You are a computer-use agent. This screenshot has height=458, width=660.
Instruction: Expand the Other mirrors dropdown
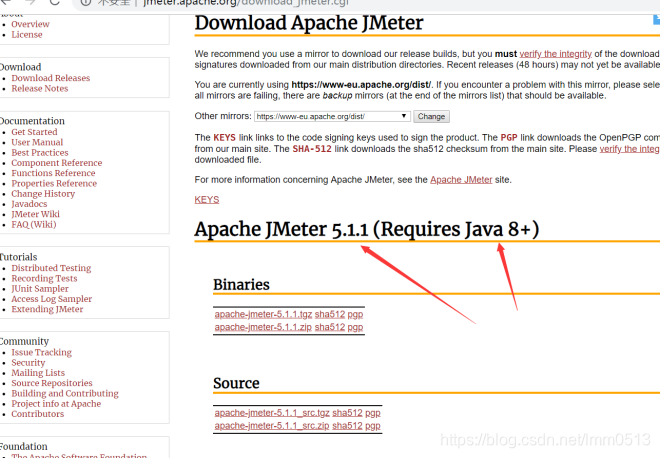coord(332,116)
